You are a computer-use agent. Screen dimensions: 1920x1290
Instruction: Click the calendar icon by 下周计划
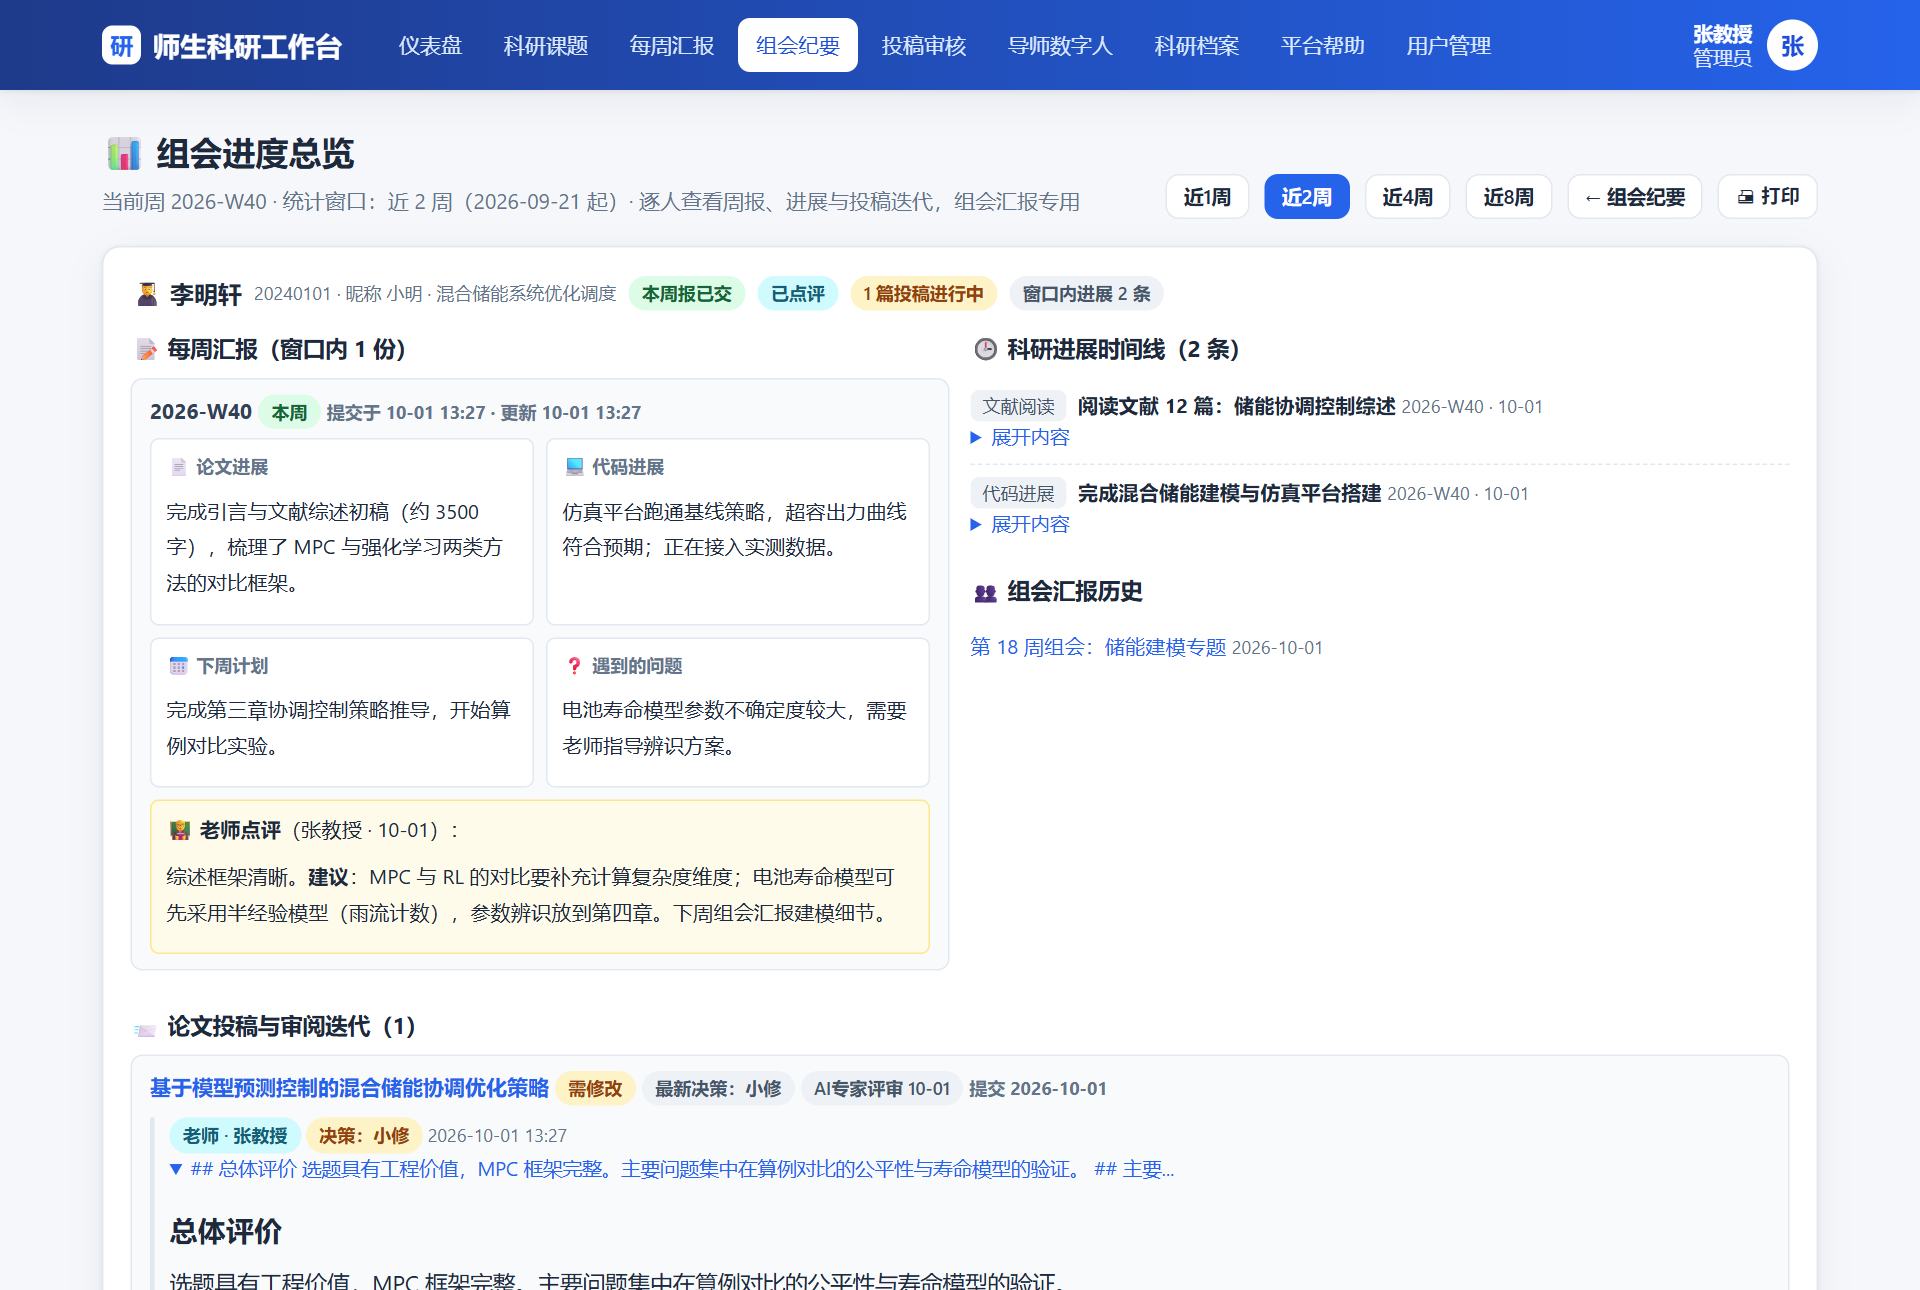click(178, 666)
